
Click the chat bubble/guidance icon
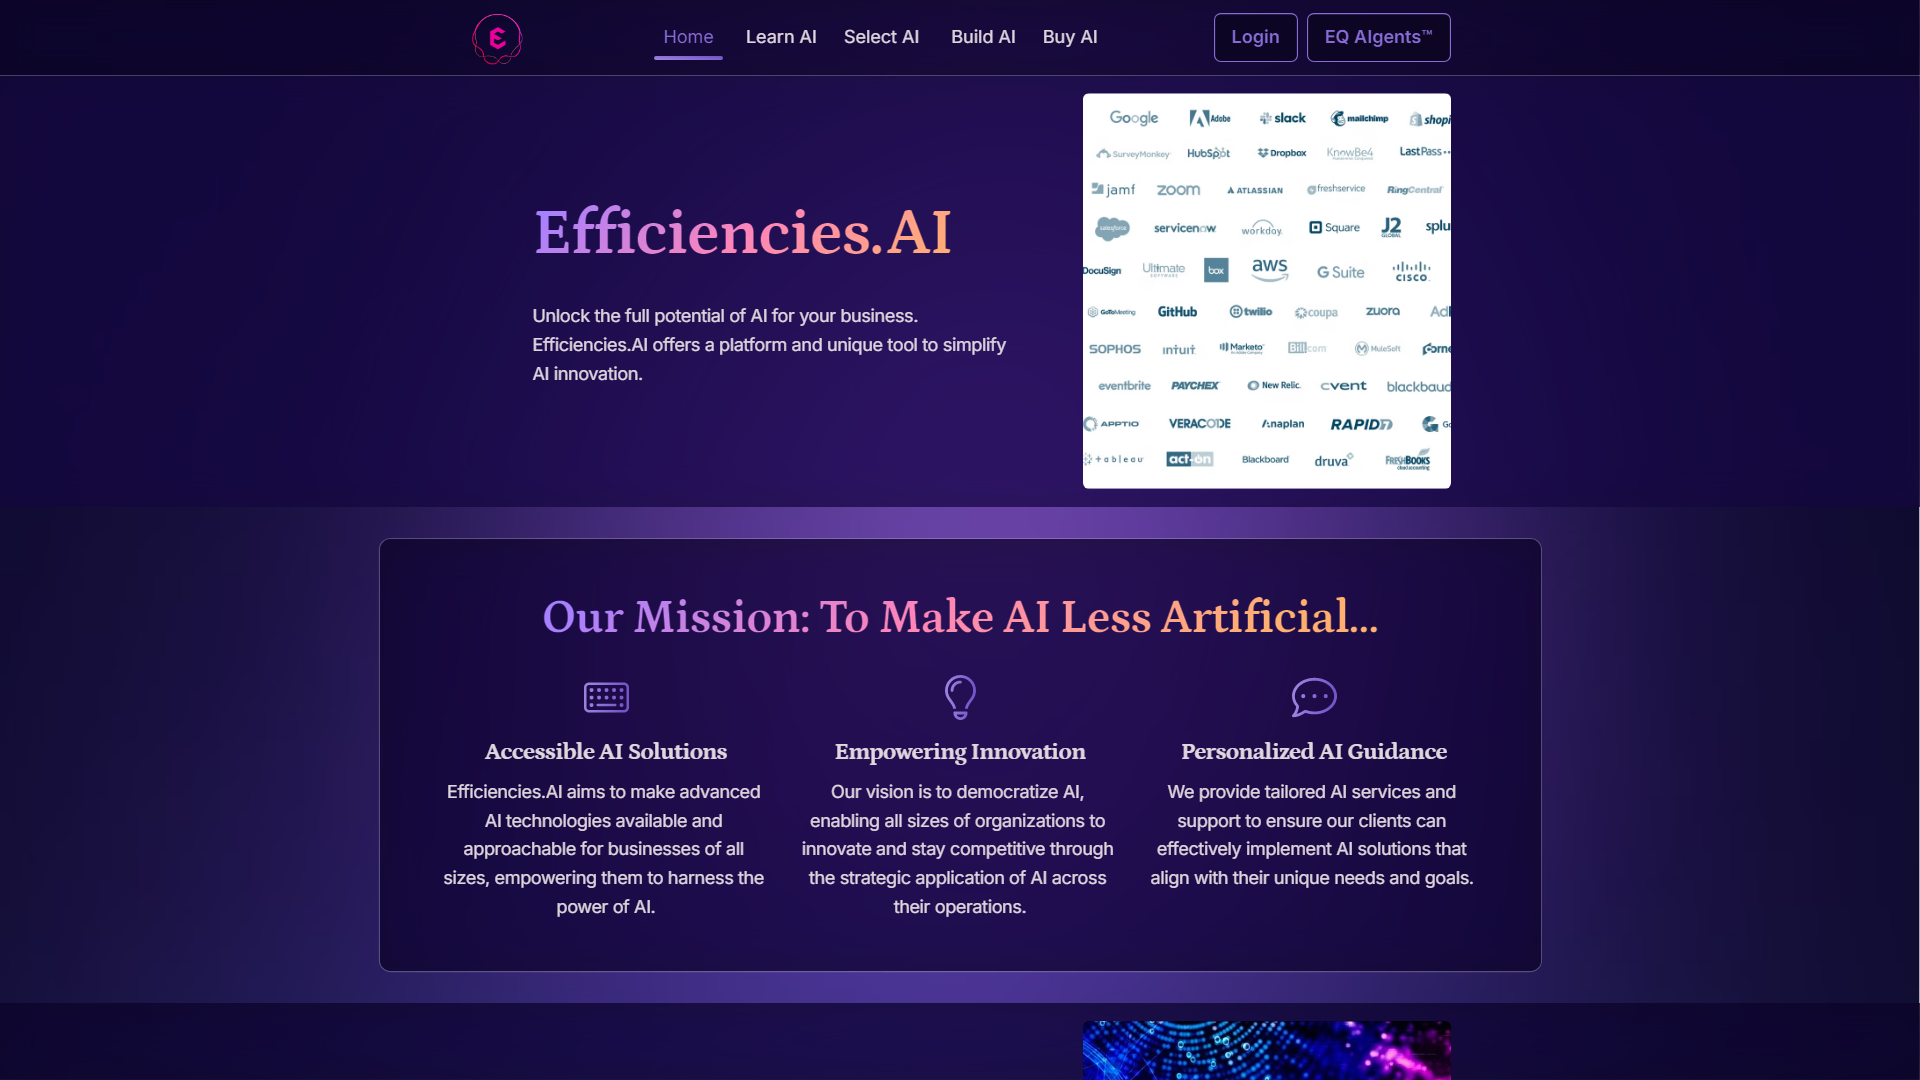pos(1313,696)
